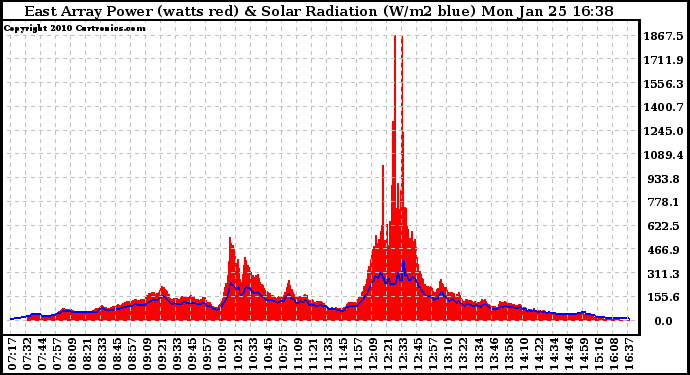Click the 10:09 time label

[x=222, y=354]
